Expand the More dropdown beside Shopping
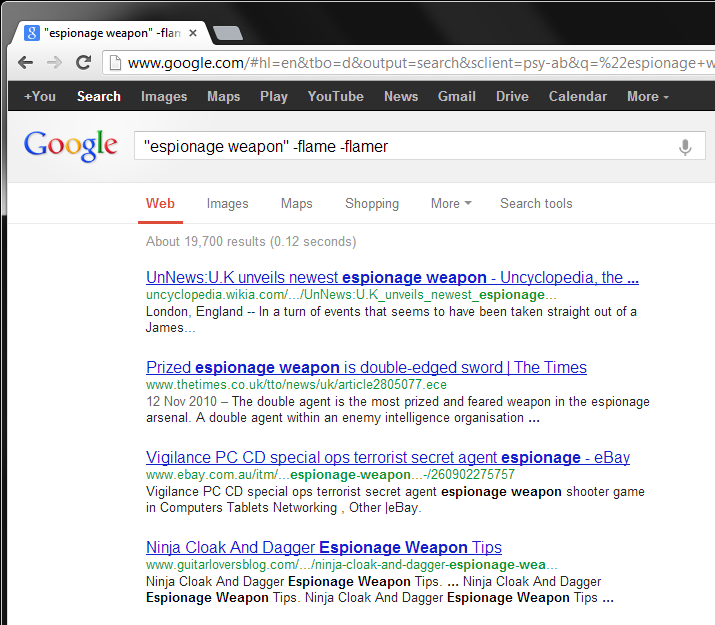Screen dimensions: 715x625 450,203
